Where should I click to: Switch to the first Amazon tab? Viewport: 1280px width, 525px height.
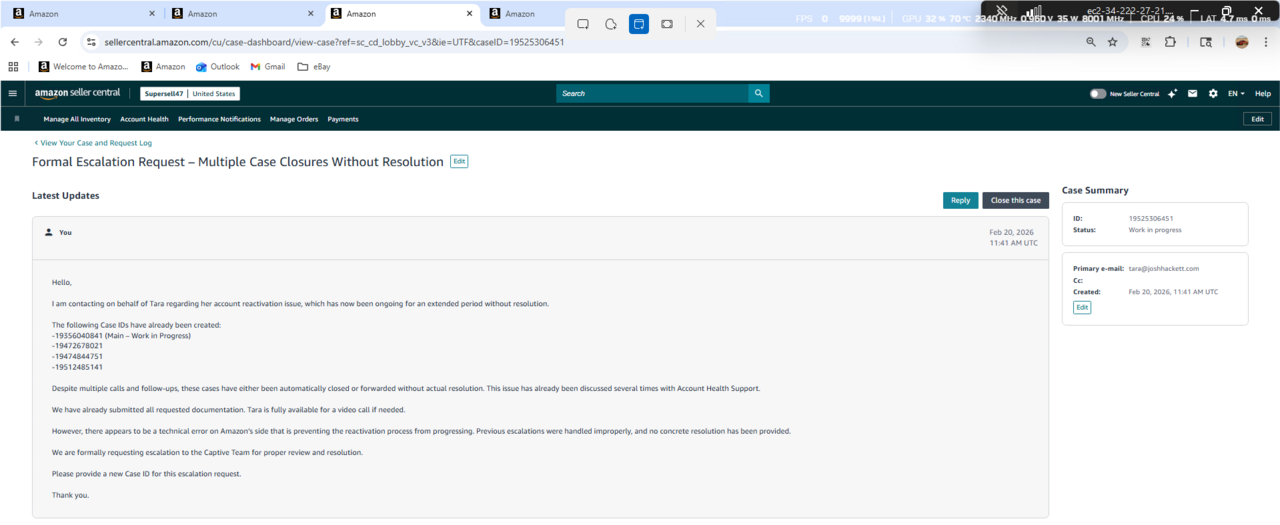pyautogui.click(x=82, y=14)
